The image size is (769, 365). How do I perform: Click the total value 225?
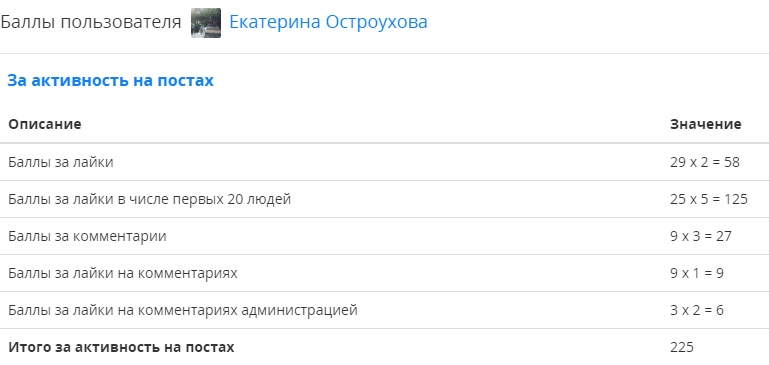tap(682, 347)
